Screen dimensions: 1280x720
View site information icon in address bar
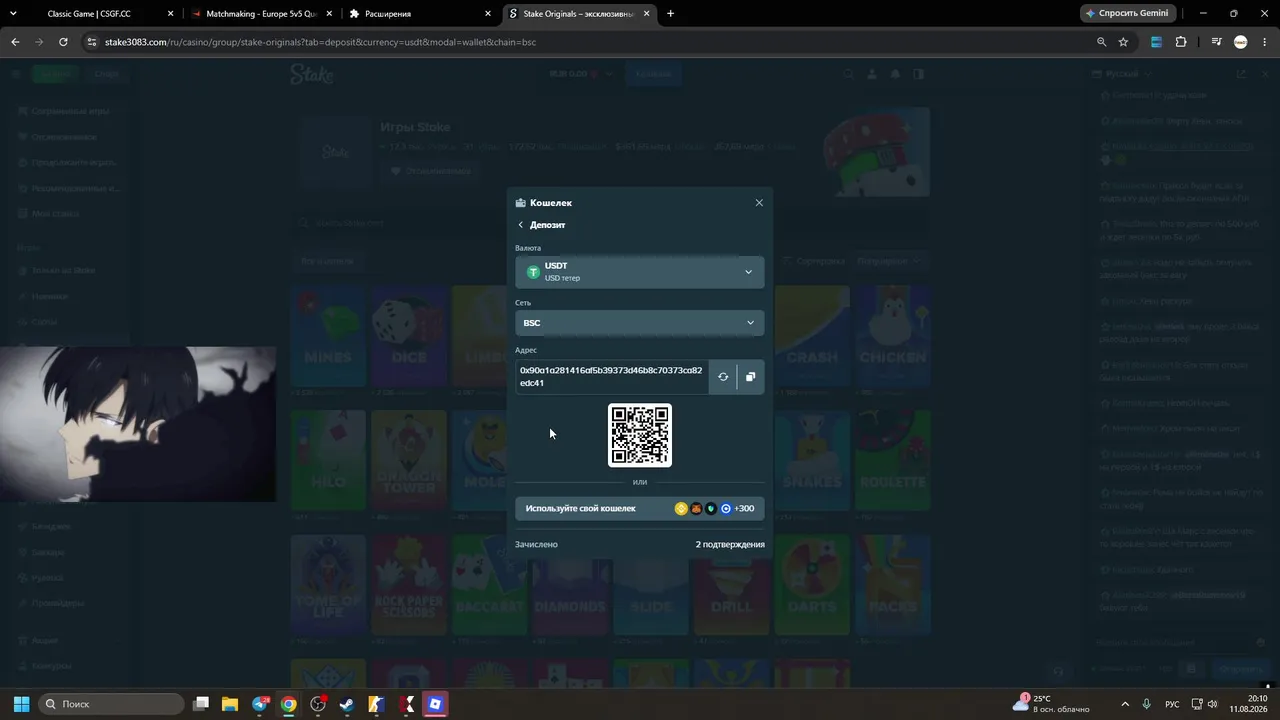coord(92,42)
